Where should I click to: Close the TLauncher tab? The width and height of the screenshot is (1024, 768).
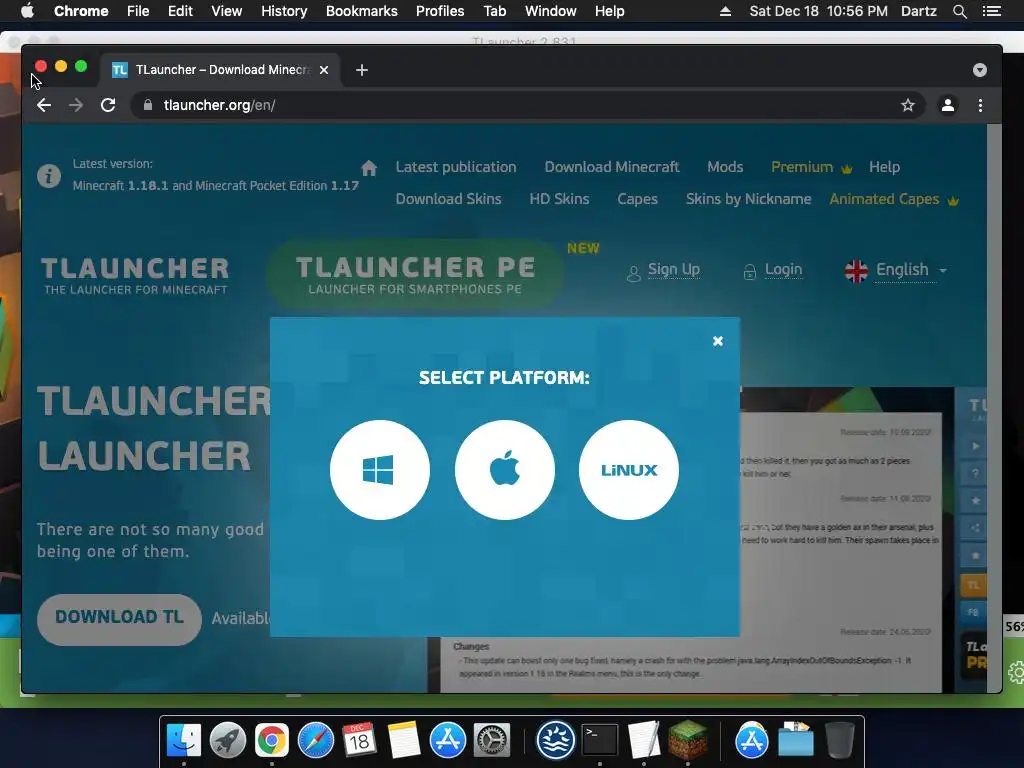tap(324, 70)
